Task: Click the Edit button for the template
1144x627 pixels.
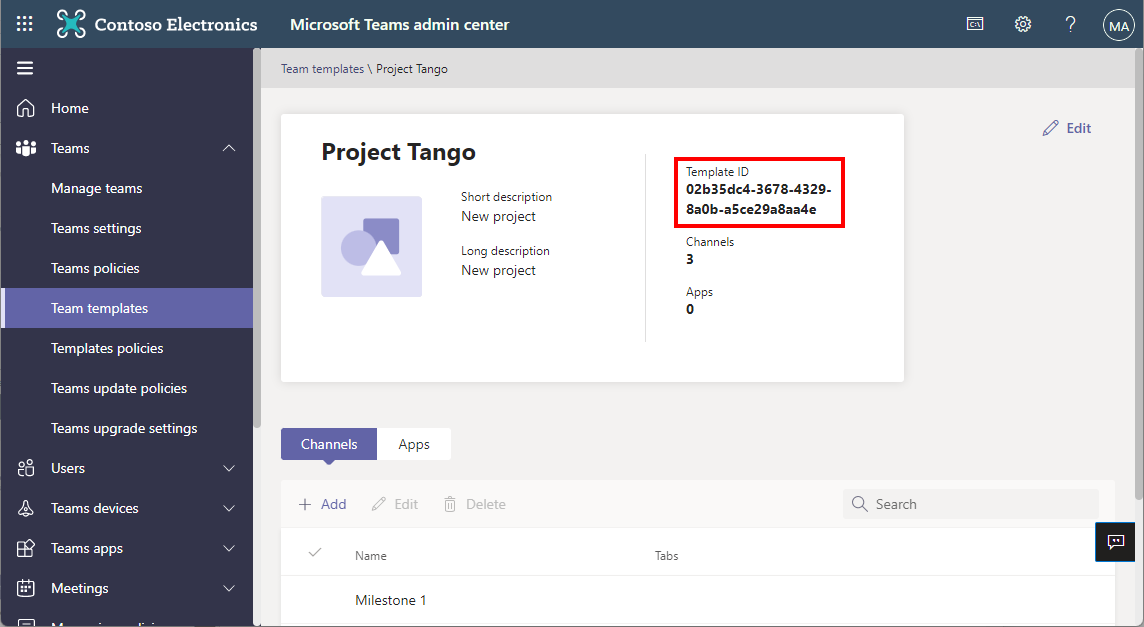Action: [1067, 128]
